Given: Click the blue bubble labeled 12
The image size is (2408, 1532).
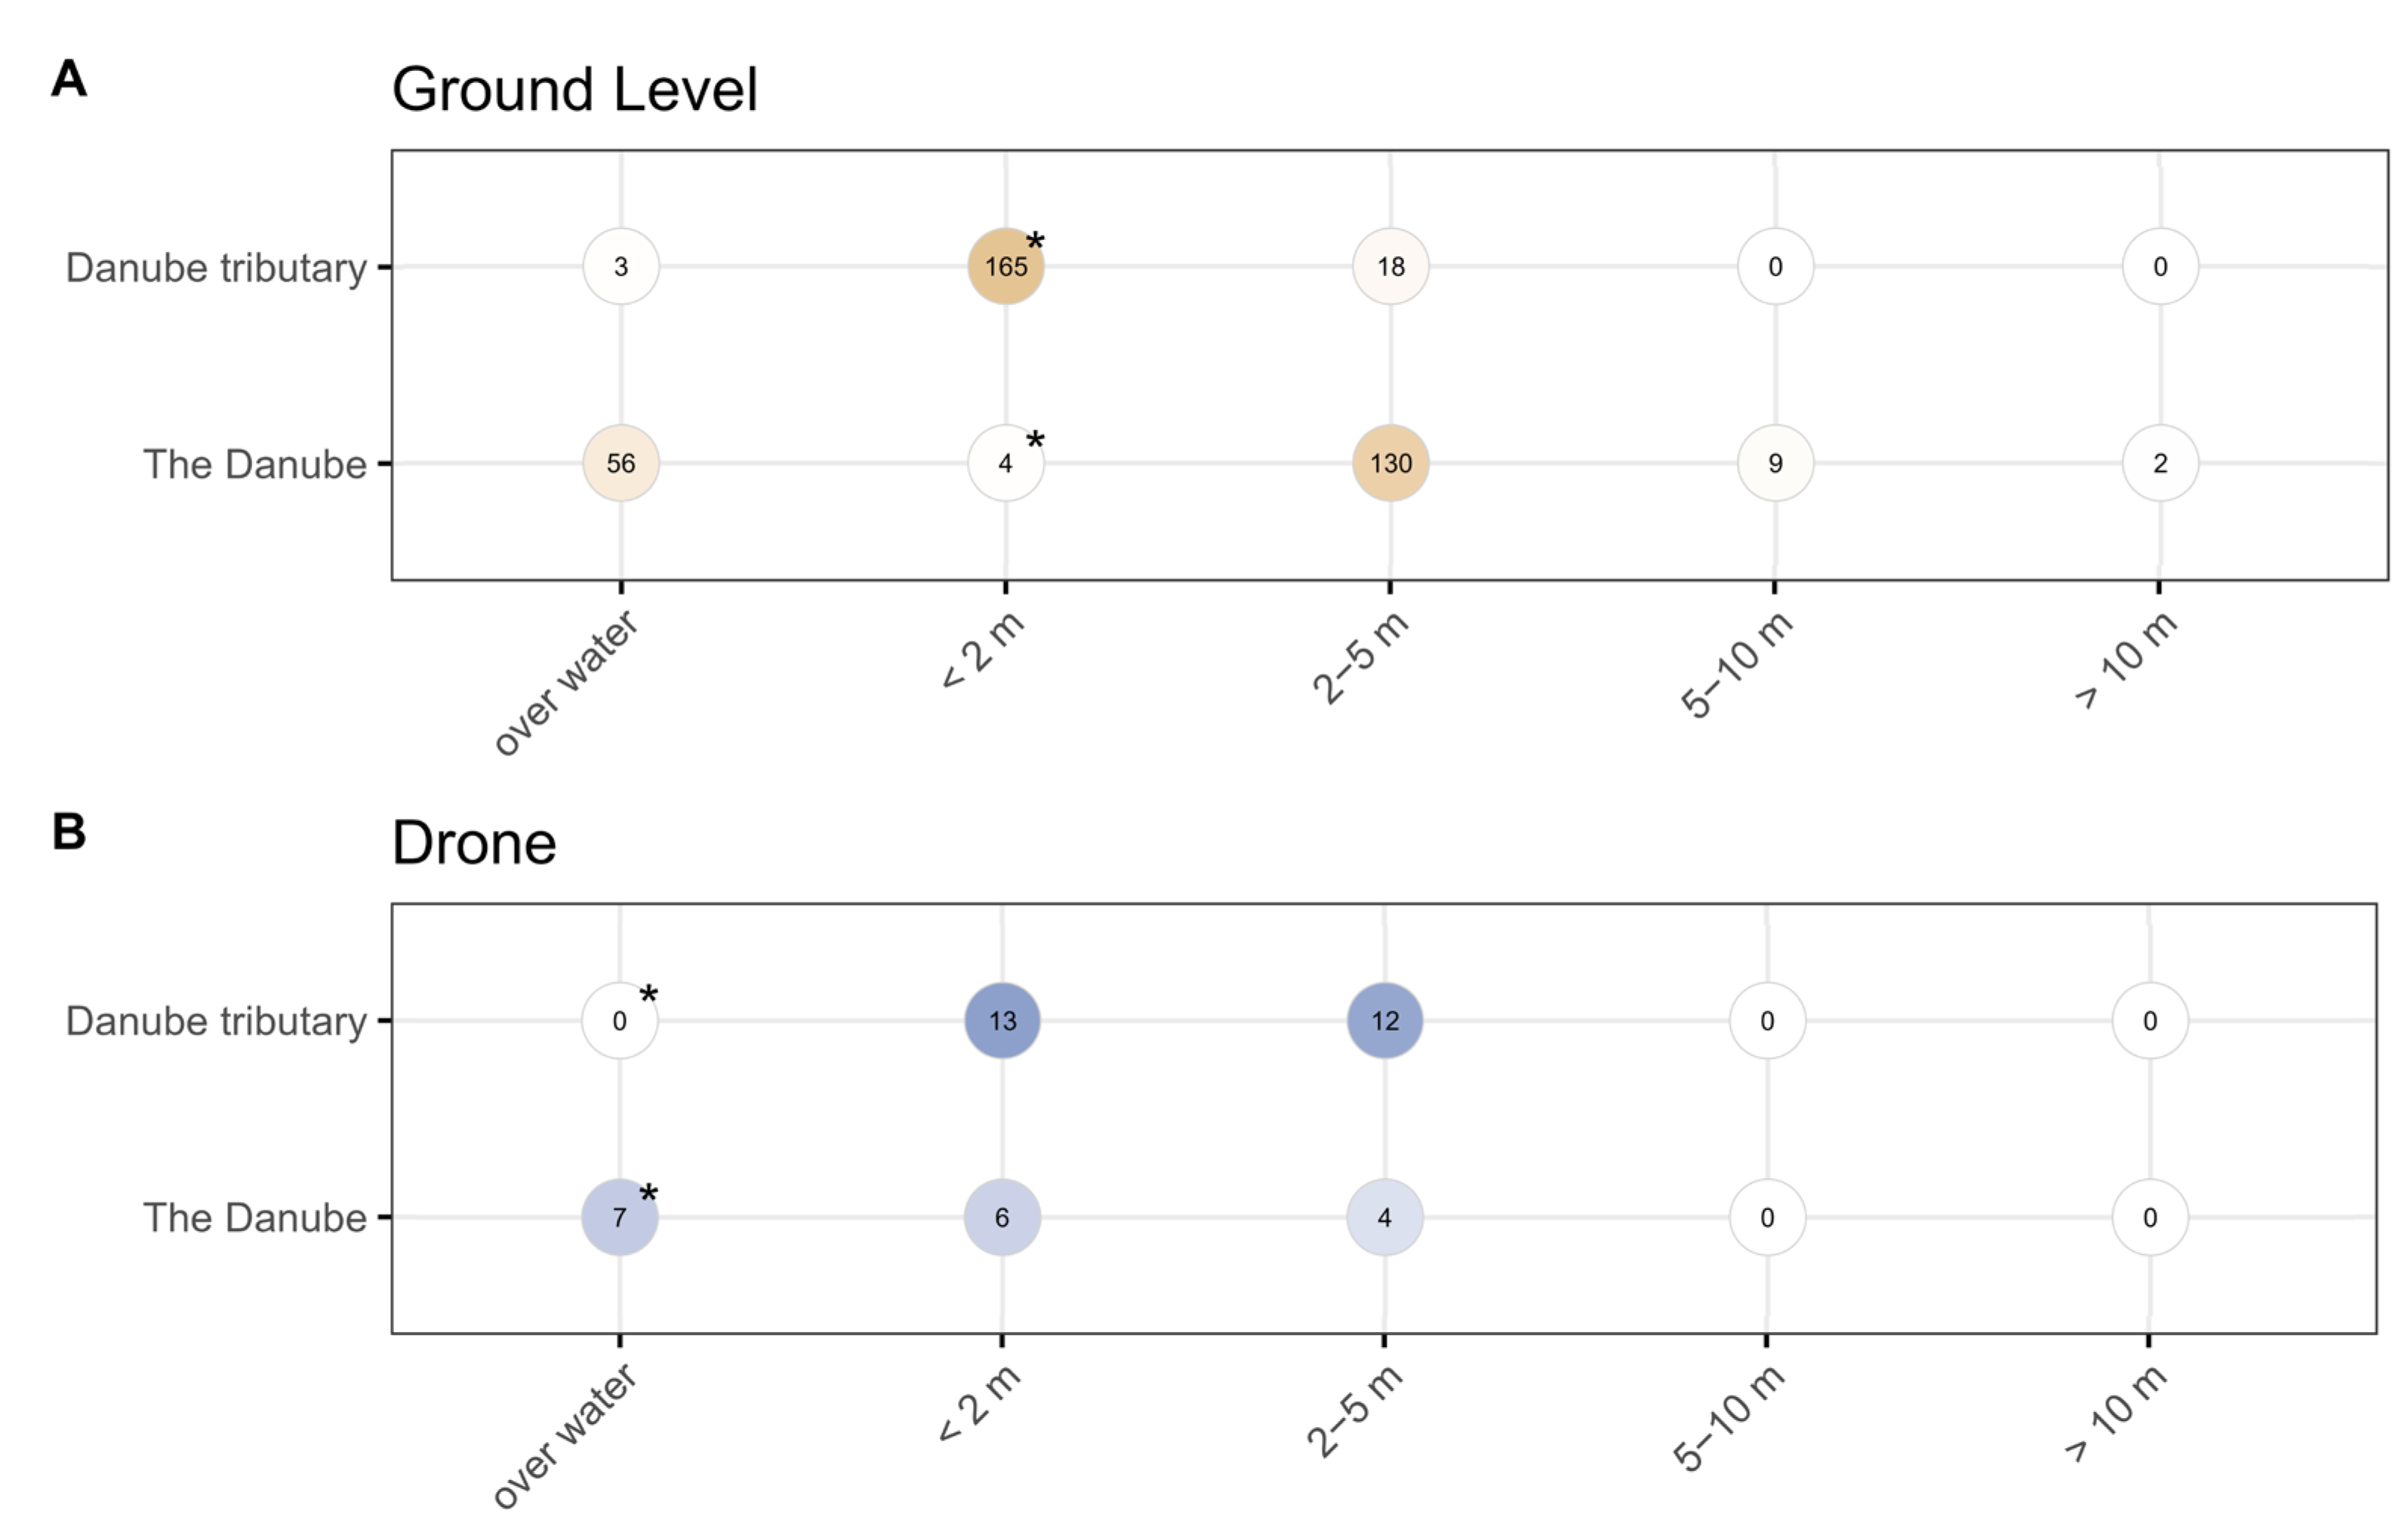Looking at the screenshot, I should click(x=1384, y=1020).
